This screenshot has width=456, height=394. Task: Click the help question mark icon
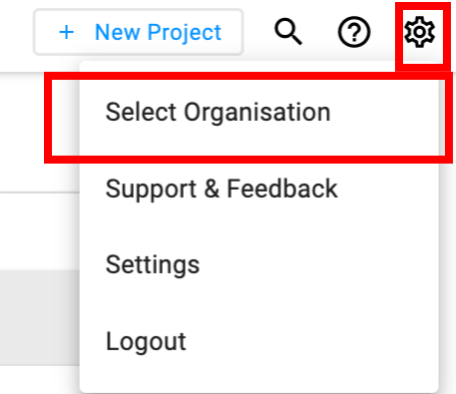pyautogui.click(x=354, y=32)
